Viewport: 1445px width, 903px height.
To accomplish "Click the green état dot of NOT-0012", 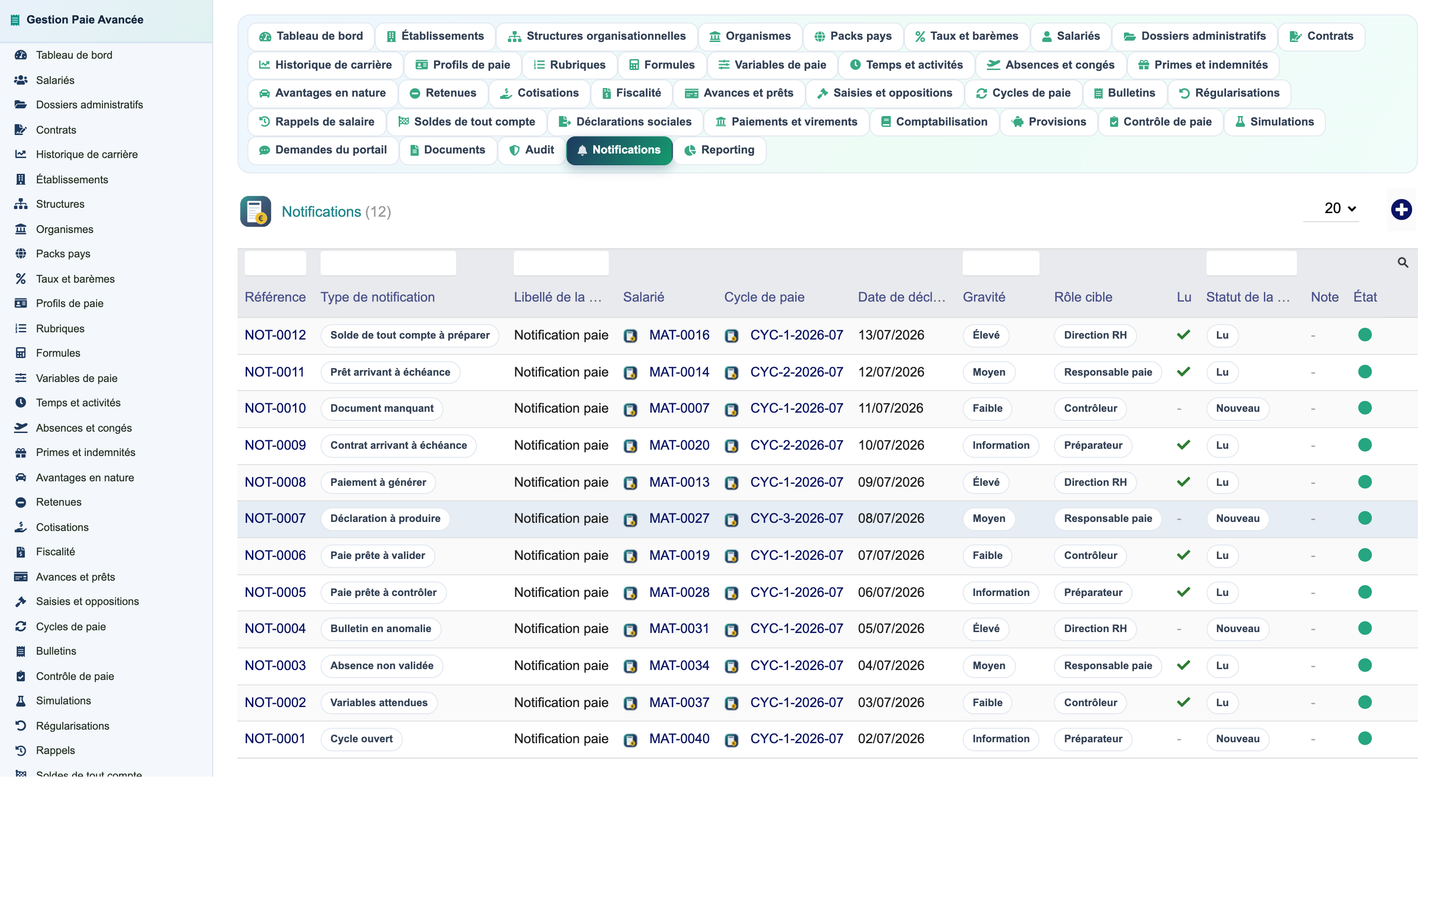I will pyautogui.click(x=1364, y=335).
